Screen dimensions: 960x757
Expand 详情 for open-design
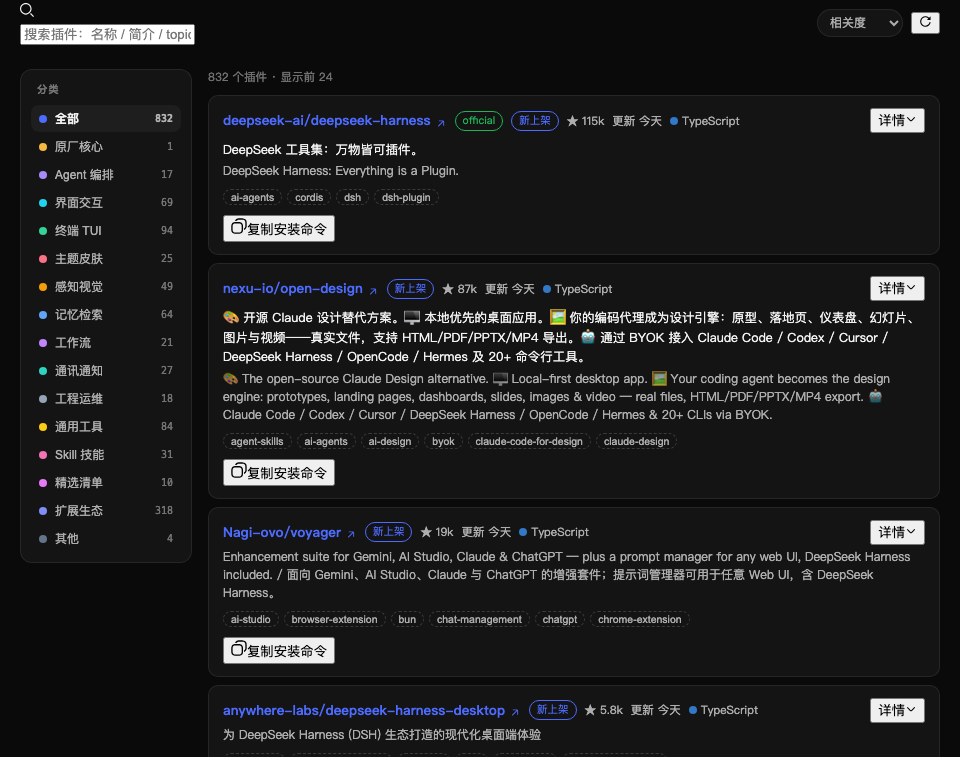coord(897,288)
